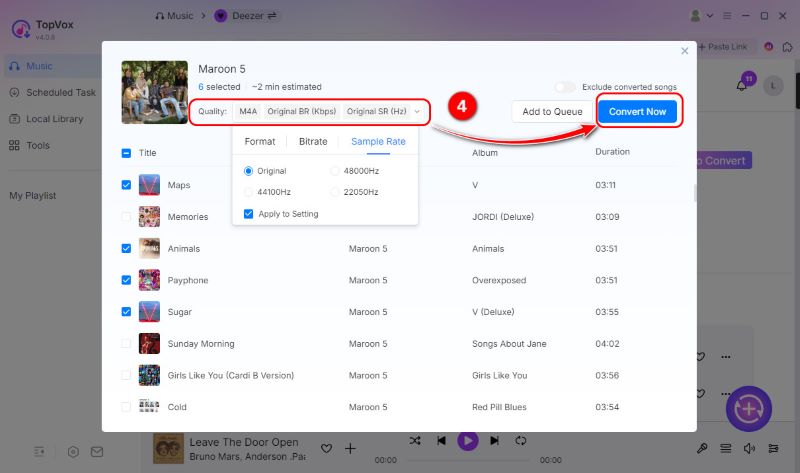This screenshot has height=473, width=800.
Task: Skip to previous track
Action: [x=441, y=440]
